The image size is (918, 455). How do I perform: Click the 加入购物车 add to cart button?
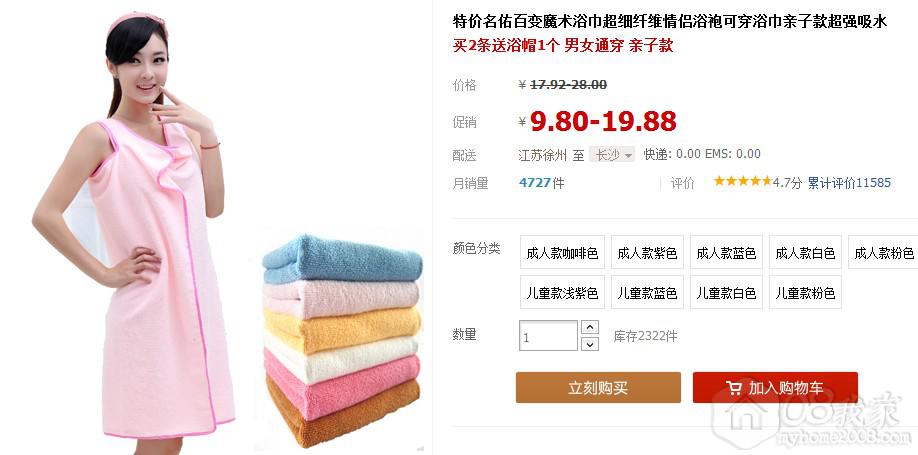pyautogui.click(x=775, y=388)
